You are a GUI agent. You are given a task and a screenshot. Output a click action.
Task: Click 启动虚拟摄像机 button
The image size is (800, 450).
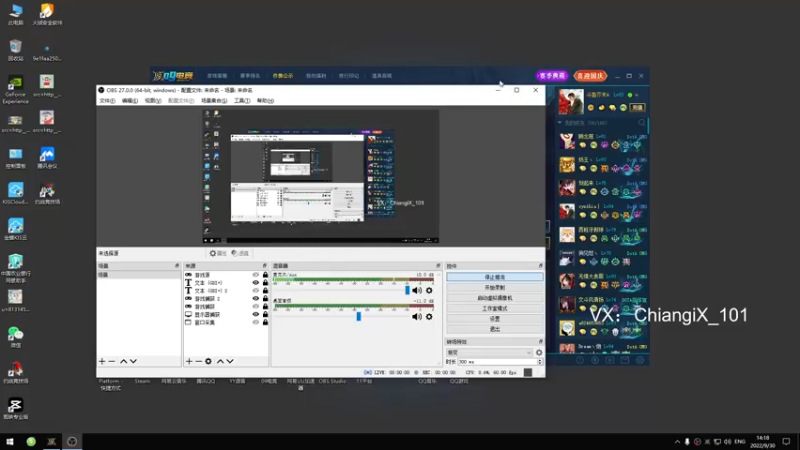tap(494, 298)
